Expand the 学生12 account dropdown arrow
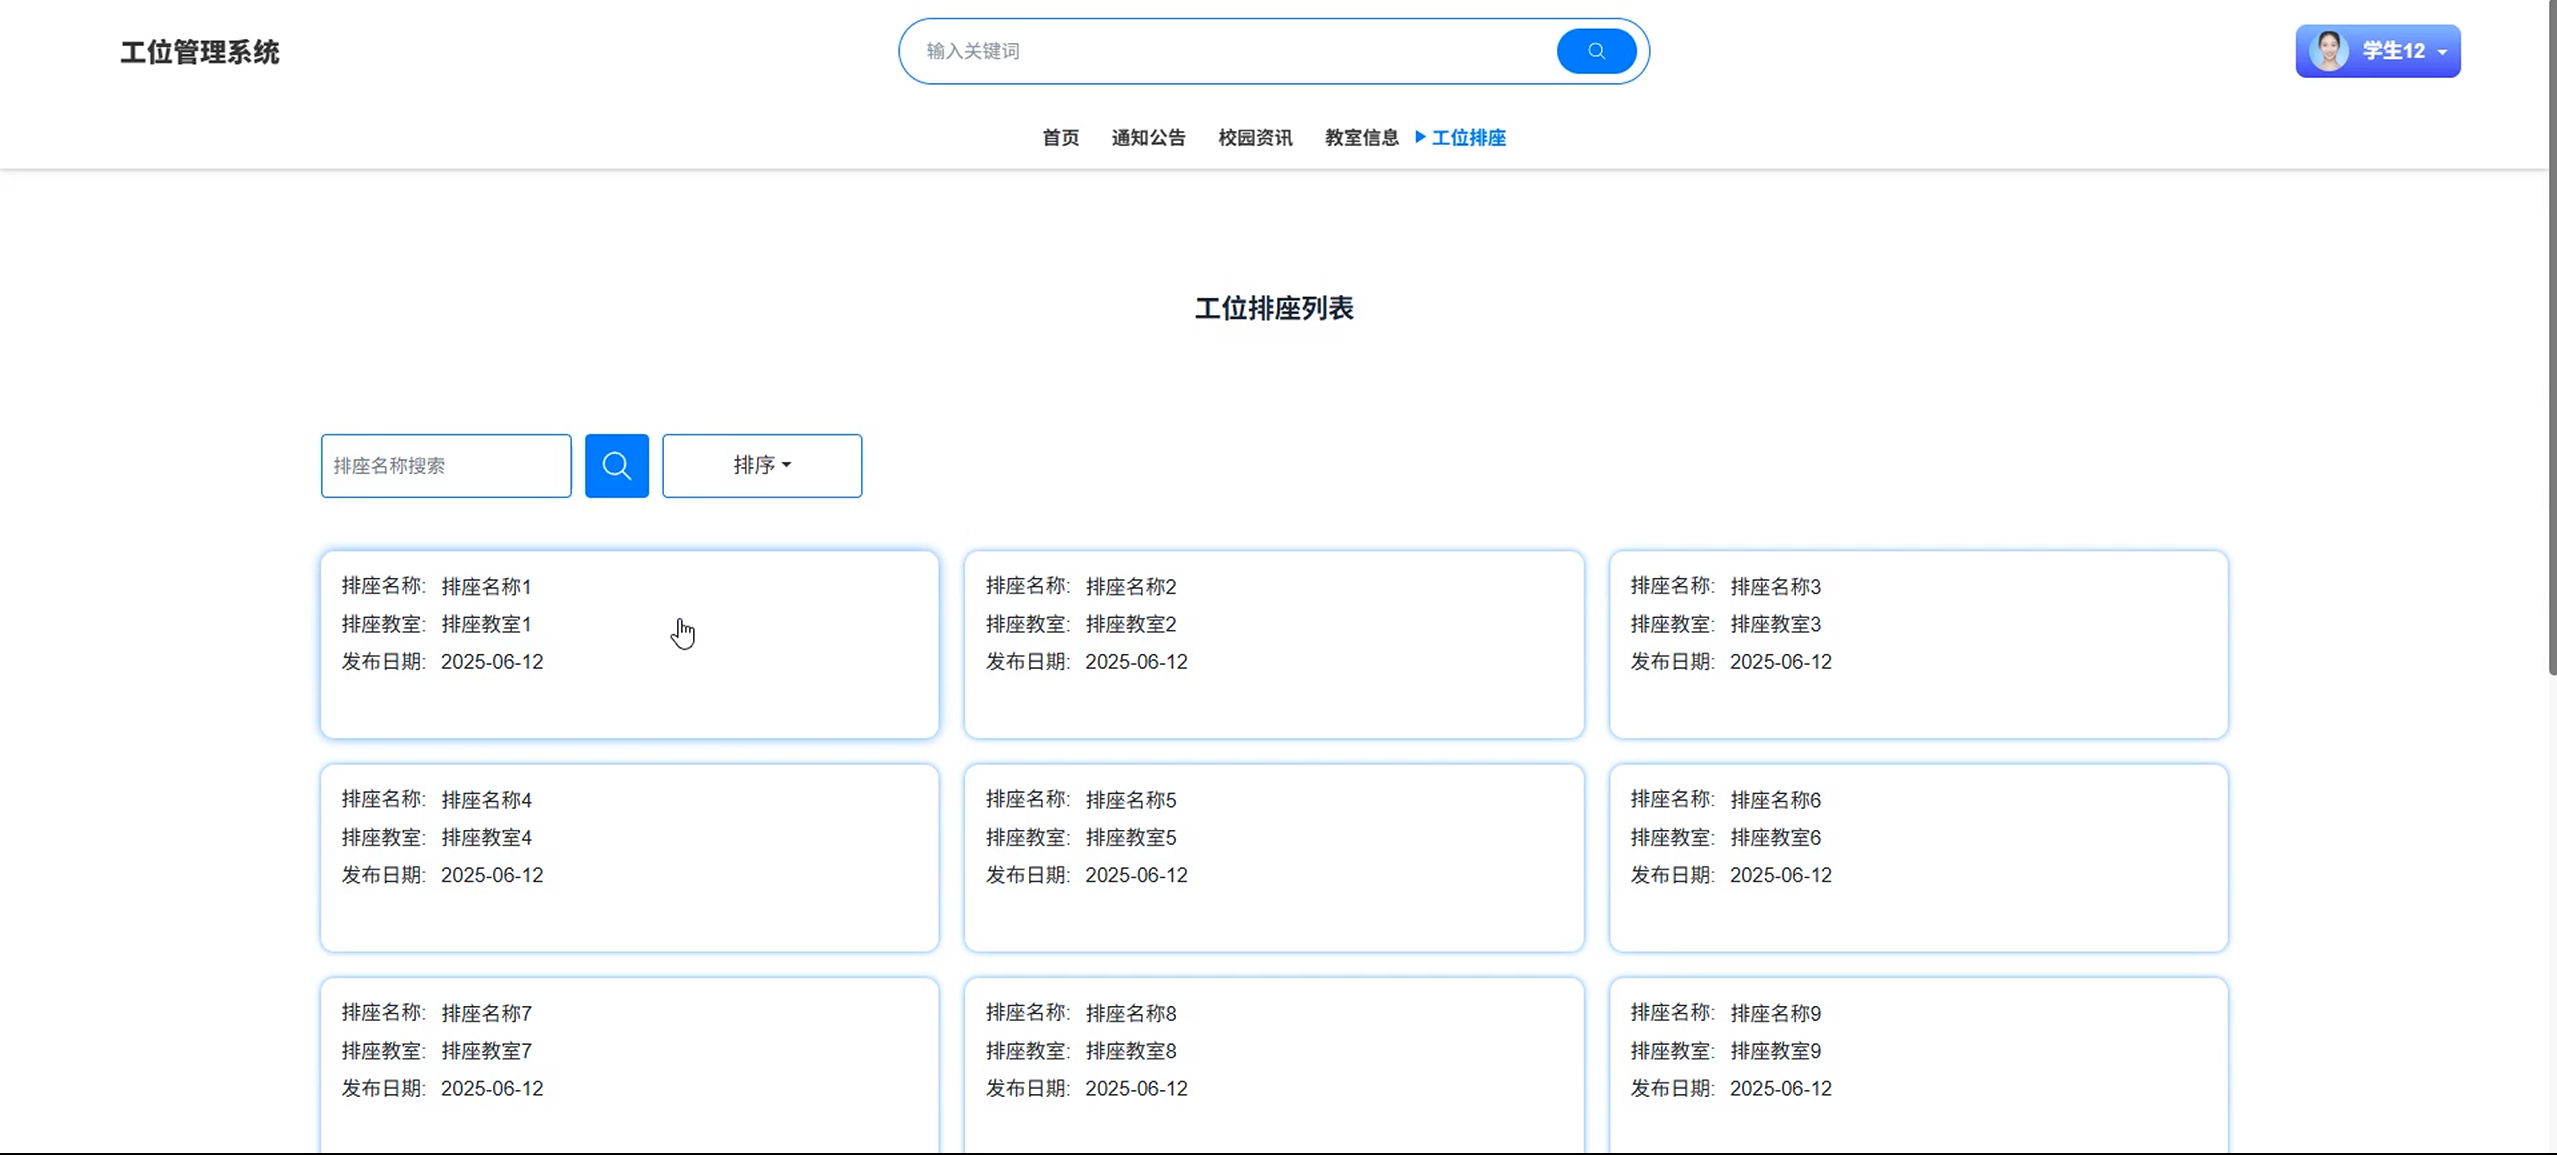2557x1155 pixels. click(2442, 52)
